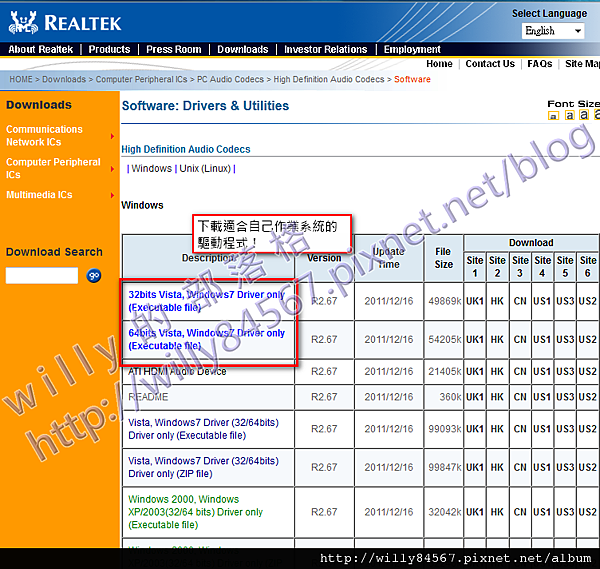Screen dimensions: 600x569
Task: Download 64bits driver from CN site
Action: [520, 339]
